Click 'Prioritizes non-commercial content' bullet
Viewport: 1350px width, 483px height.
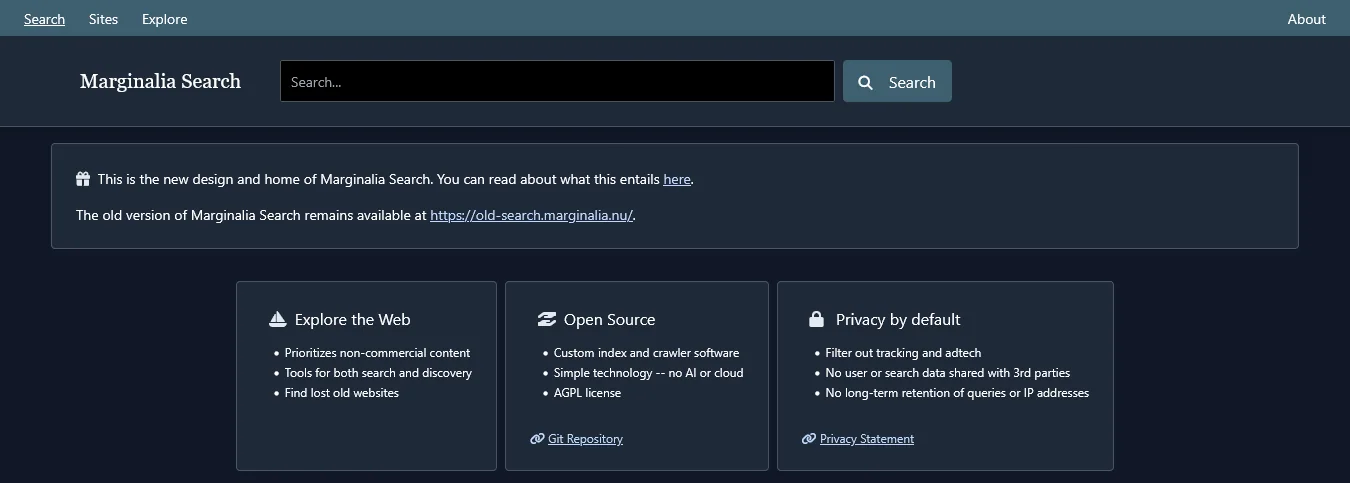[x=377, y=353]
